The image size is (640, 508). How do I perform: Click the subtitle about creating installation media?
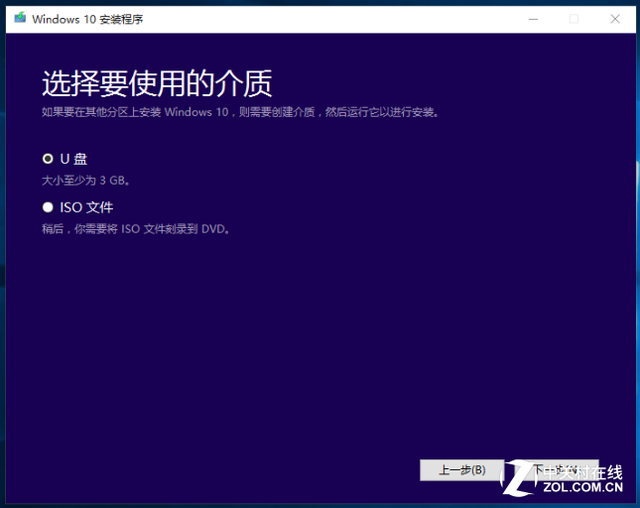tap(240, 112)
